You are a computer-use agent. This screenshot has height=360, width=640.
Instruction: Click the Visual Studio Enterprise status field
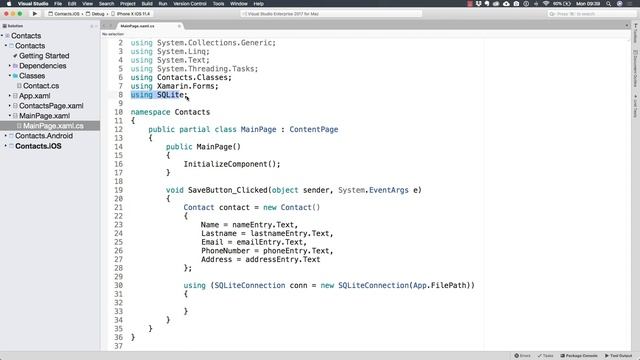[331, 14]
